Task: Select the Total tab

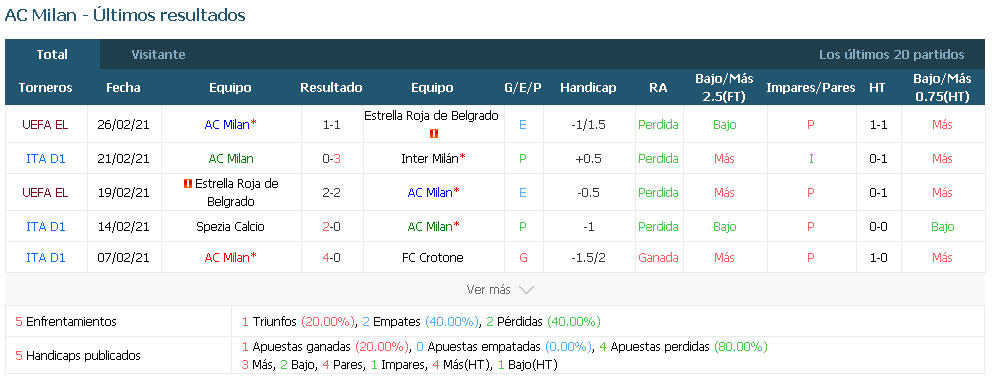Action: coord(52,55)
